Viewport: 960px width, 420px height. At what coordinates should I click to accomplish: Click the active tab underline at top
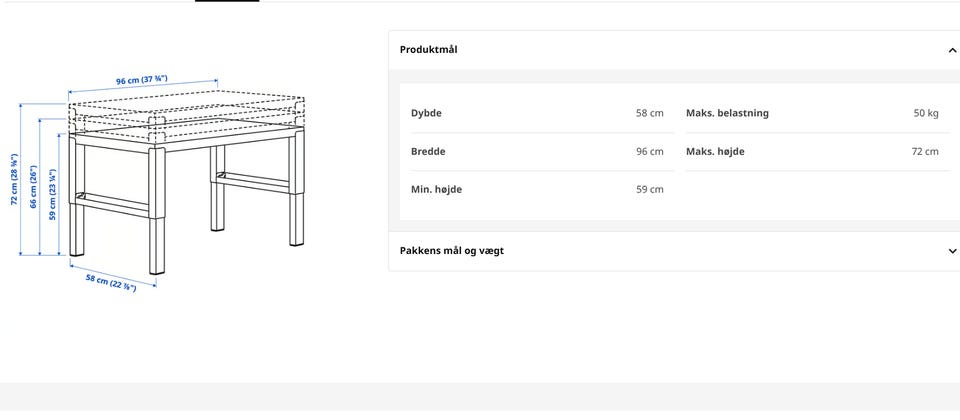click(227, 1)
